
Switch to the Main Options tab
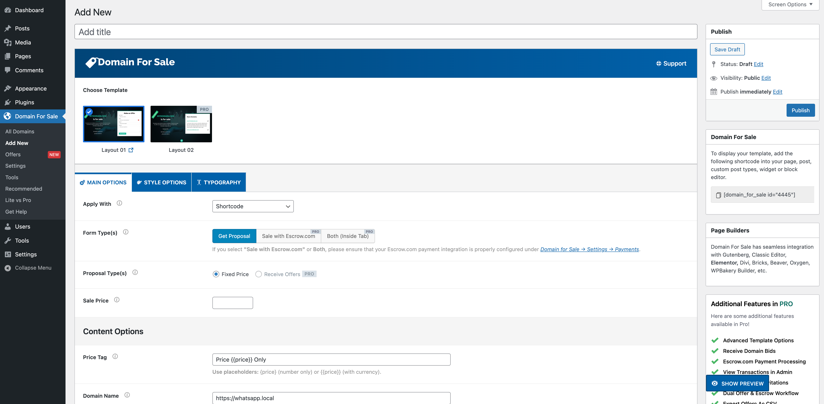click(104, 182)
